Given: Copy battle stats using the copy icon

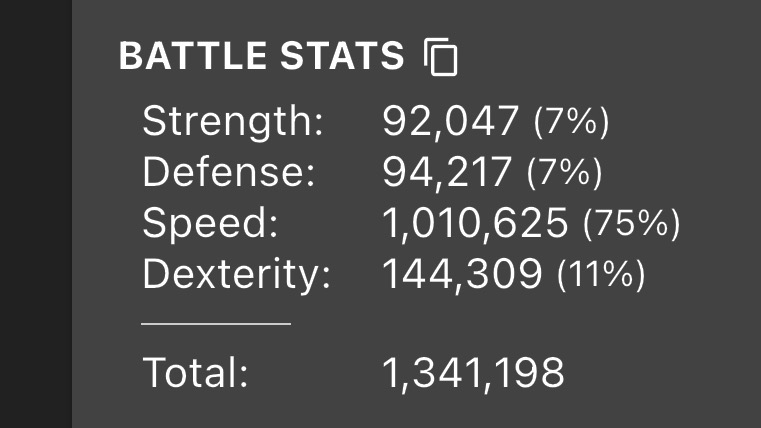Looking at the screenshot, I should click(x=441, y=57).
